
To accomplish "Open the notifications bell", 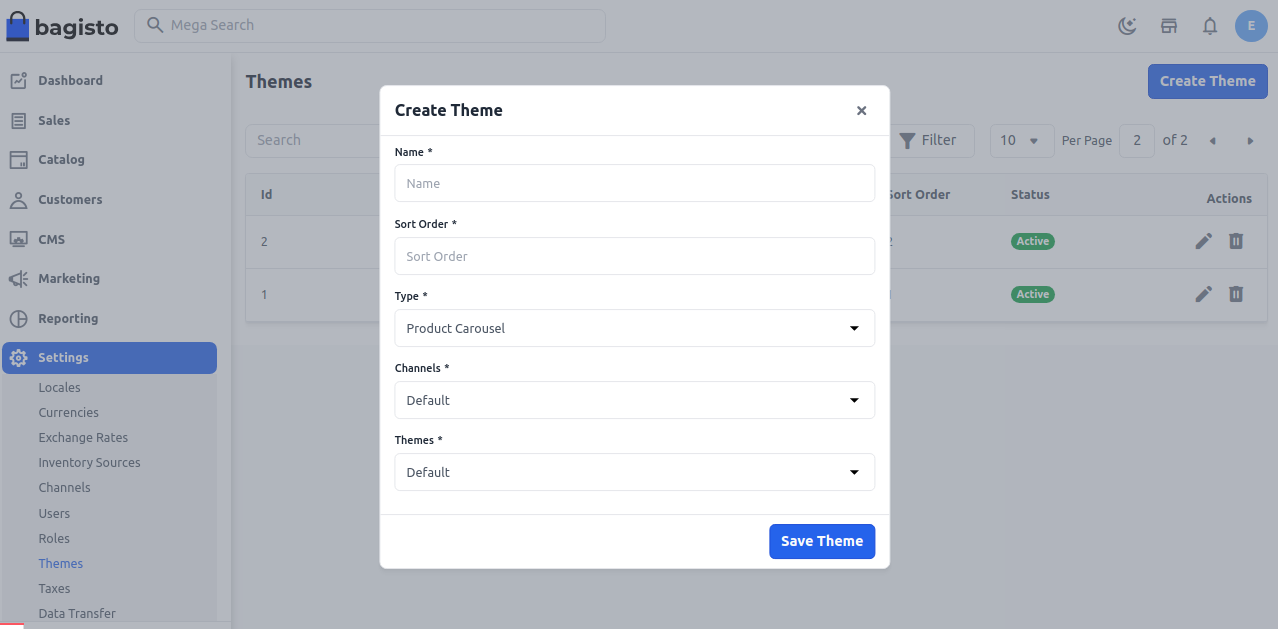I will pyautogui.click(x=1209, y=26).
